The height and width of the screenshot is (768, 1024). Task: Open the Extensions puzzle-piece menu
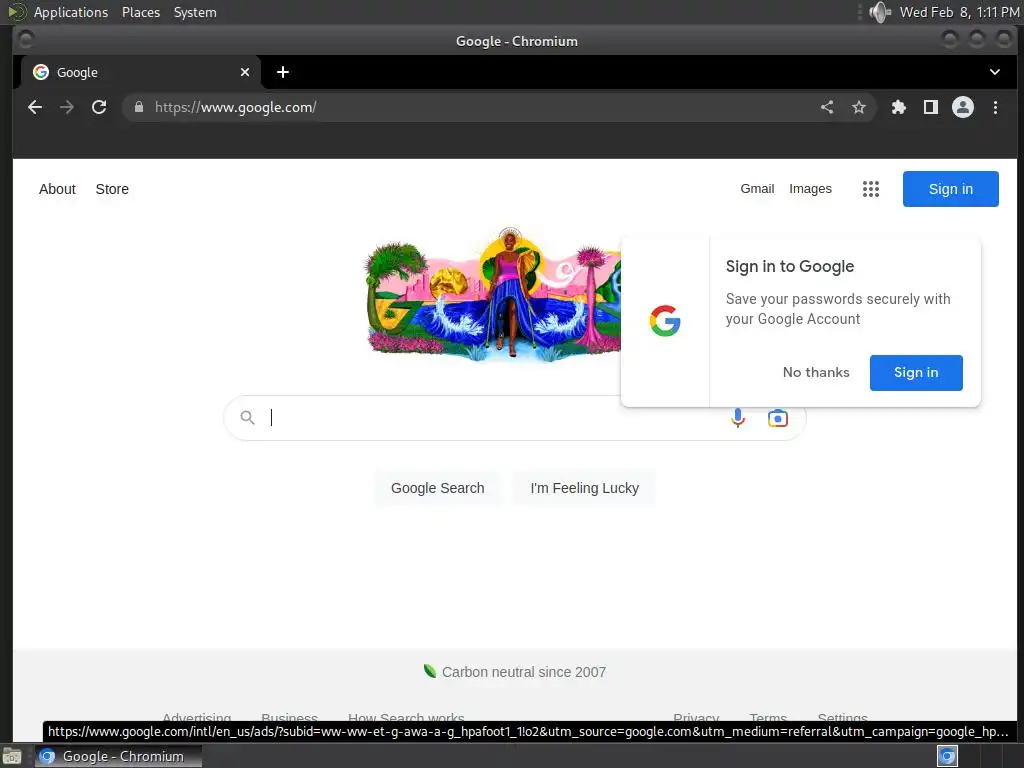(x=899, y=107)
